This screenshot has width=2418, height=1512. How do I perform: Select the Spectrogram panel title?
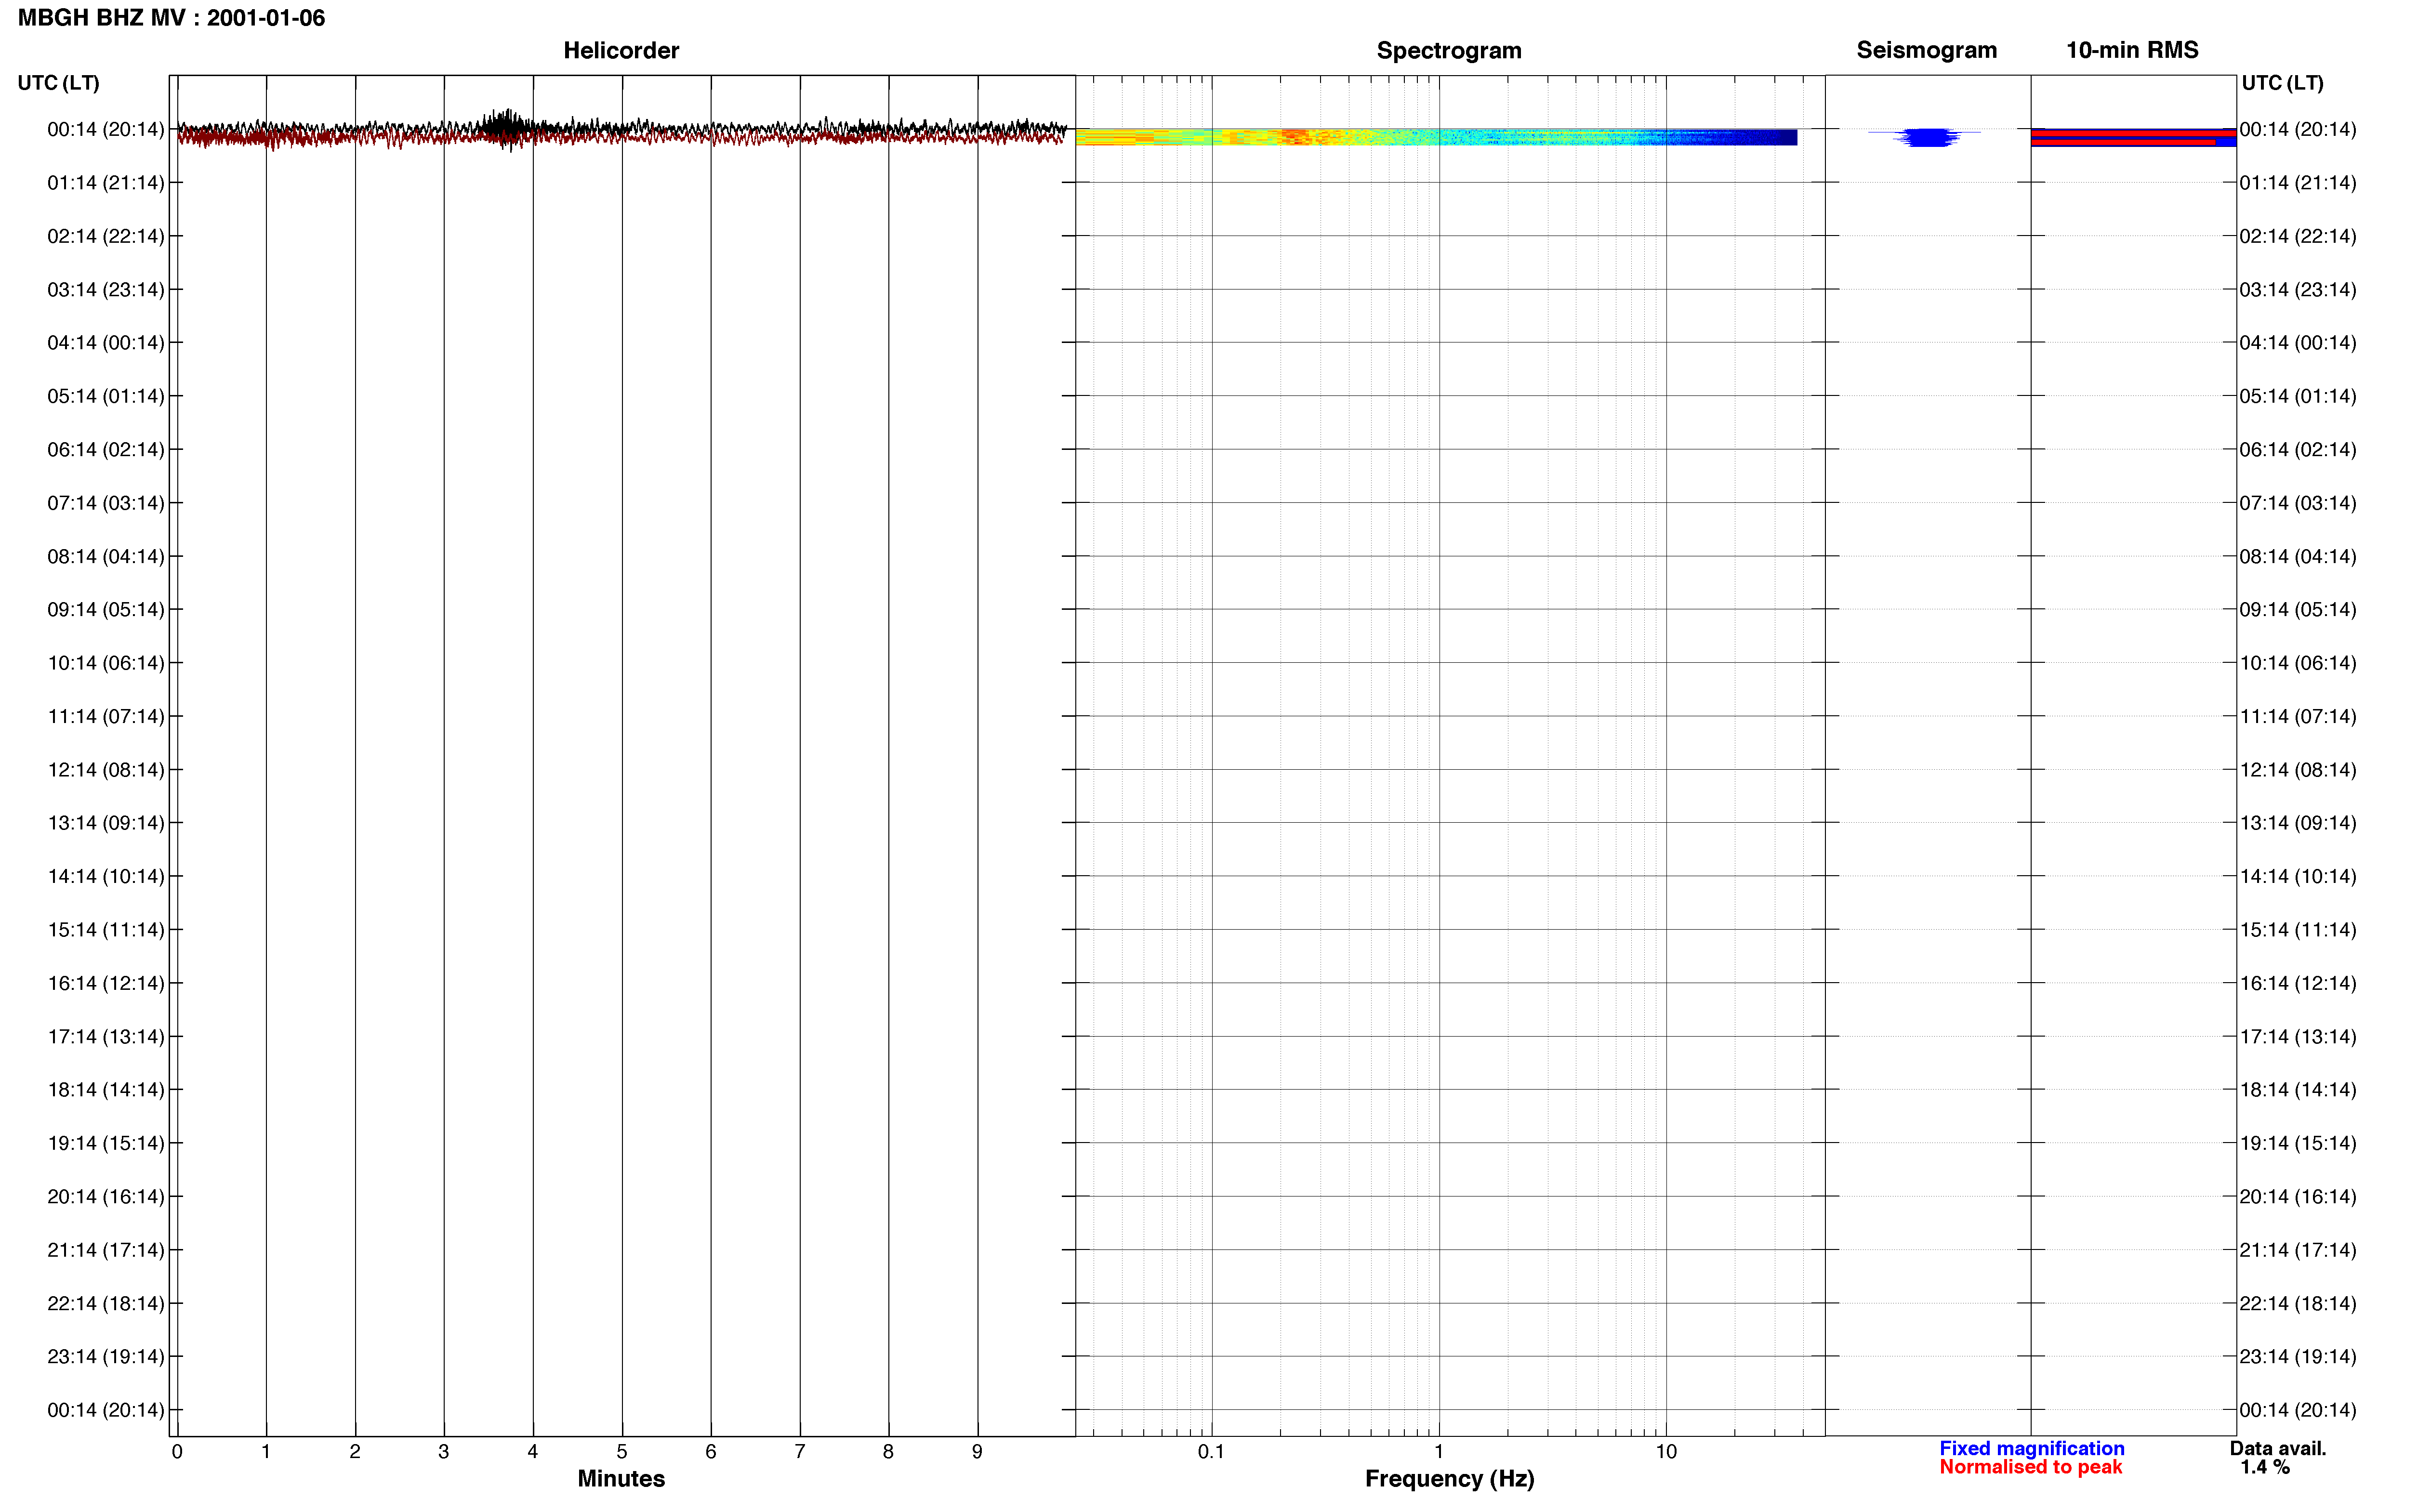click(x=1449, y=50)
